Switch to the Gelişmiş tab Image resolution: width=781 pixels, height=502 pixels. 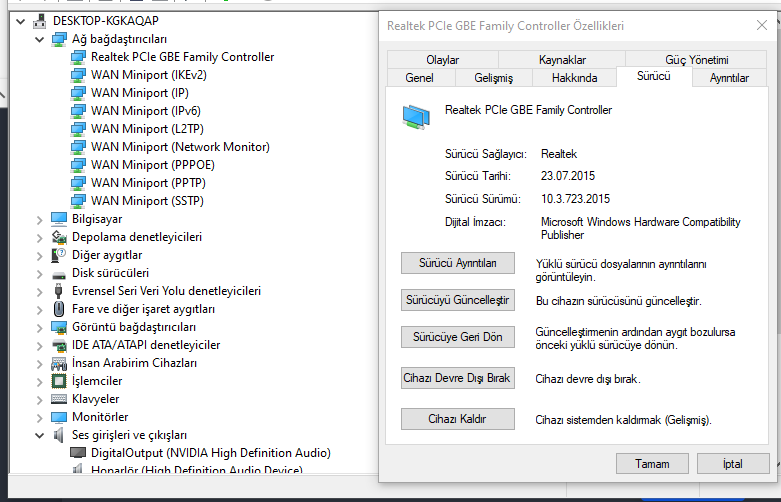point(492,77)
